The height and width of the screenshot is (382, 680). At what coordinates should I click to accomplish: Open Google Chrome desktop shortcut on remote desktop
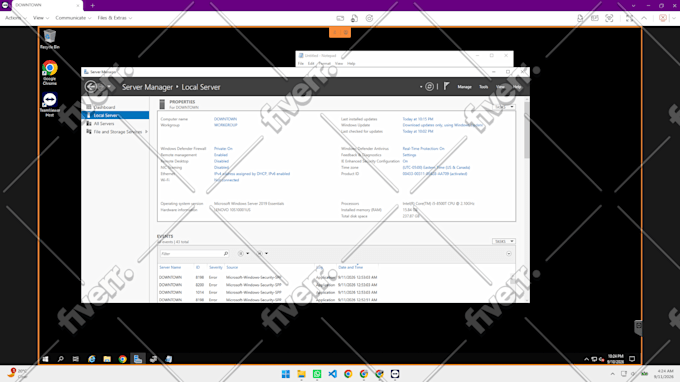click(x=50, y=72)
